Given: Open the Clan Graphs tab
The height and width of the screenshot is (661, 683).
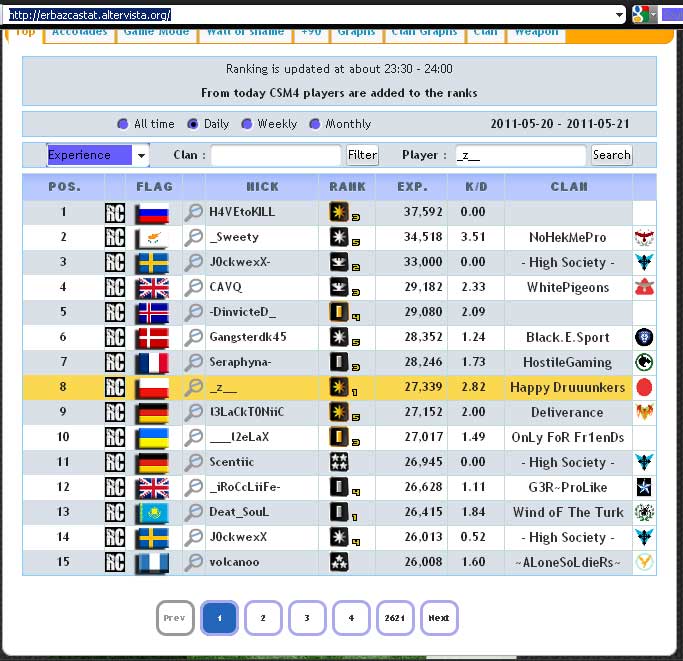Looking at the screenshot, I should pos(424,32).
